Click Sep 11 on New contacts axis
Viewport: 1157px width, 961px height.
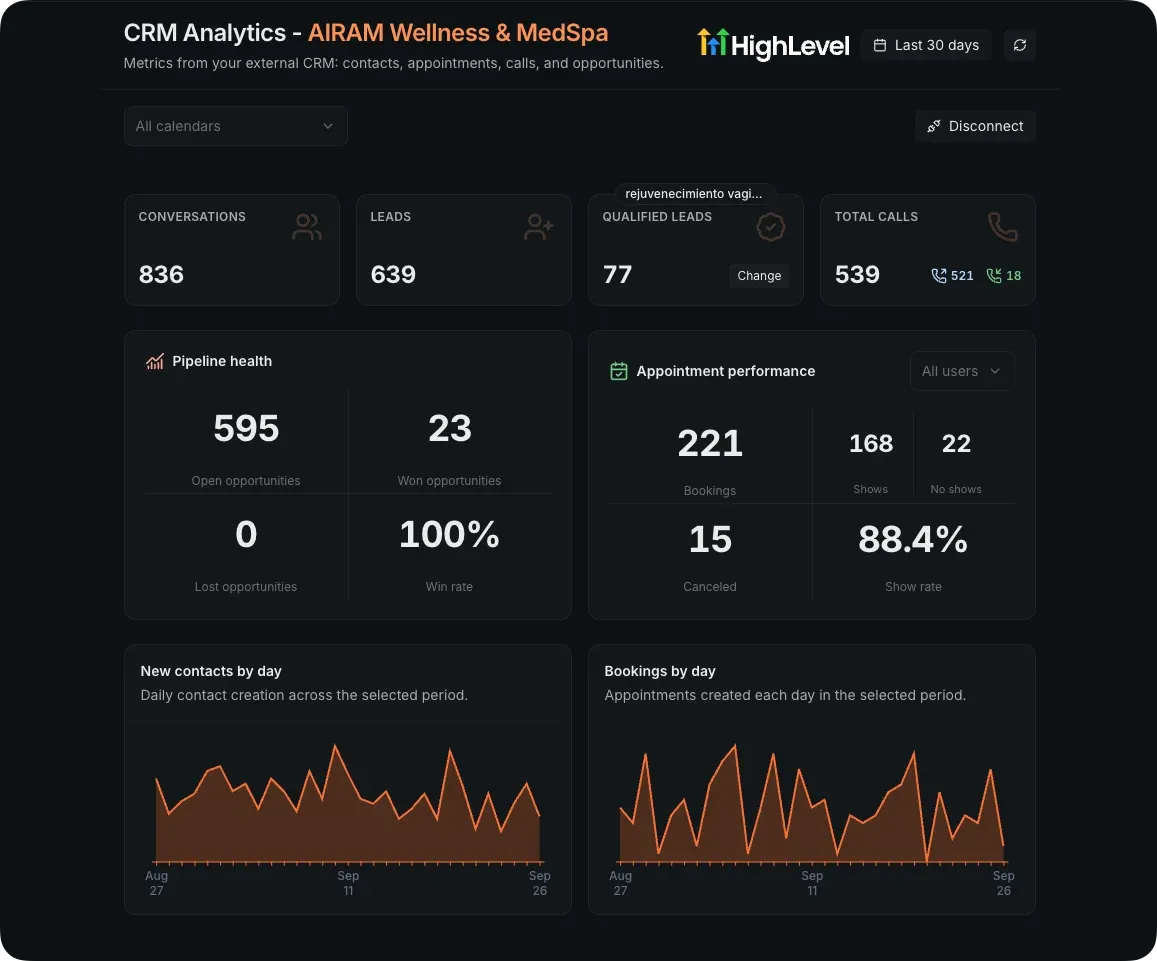348,883
